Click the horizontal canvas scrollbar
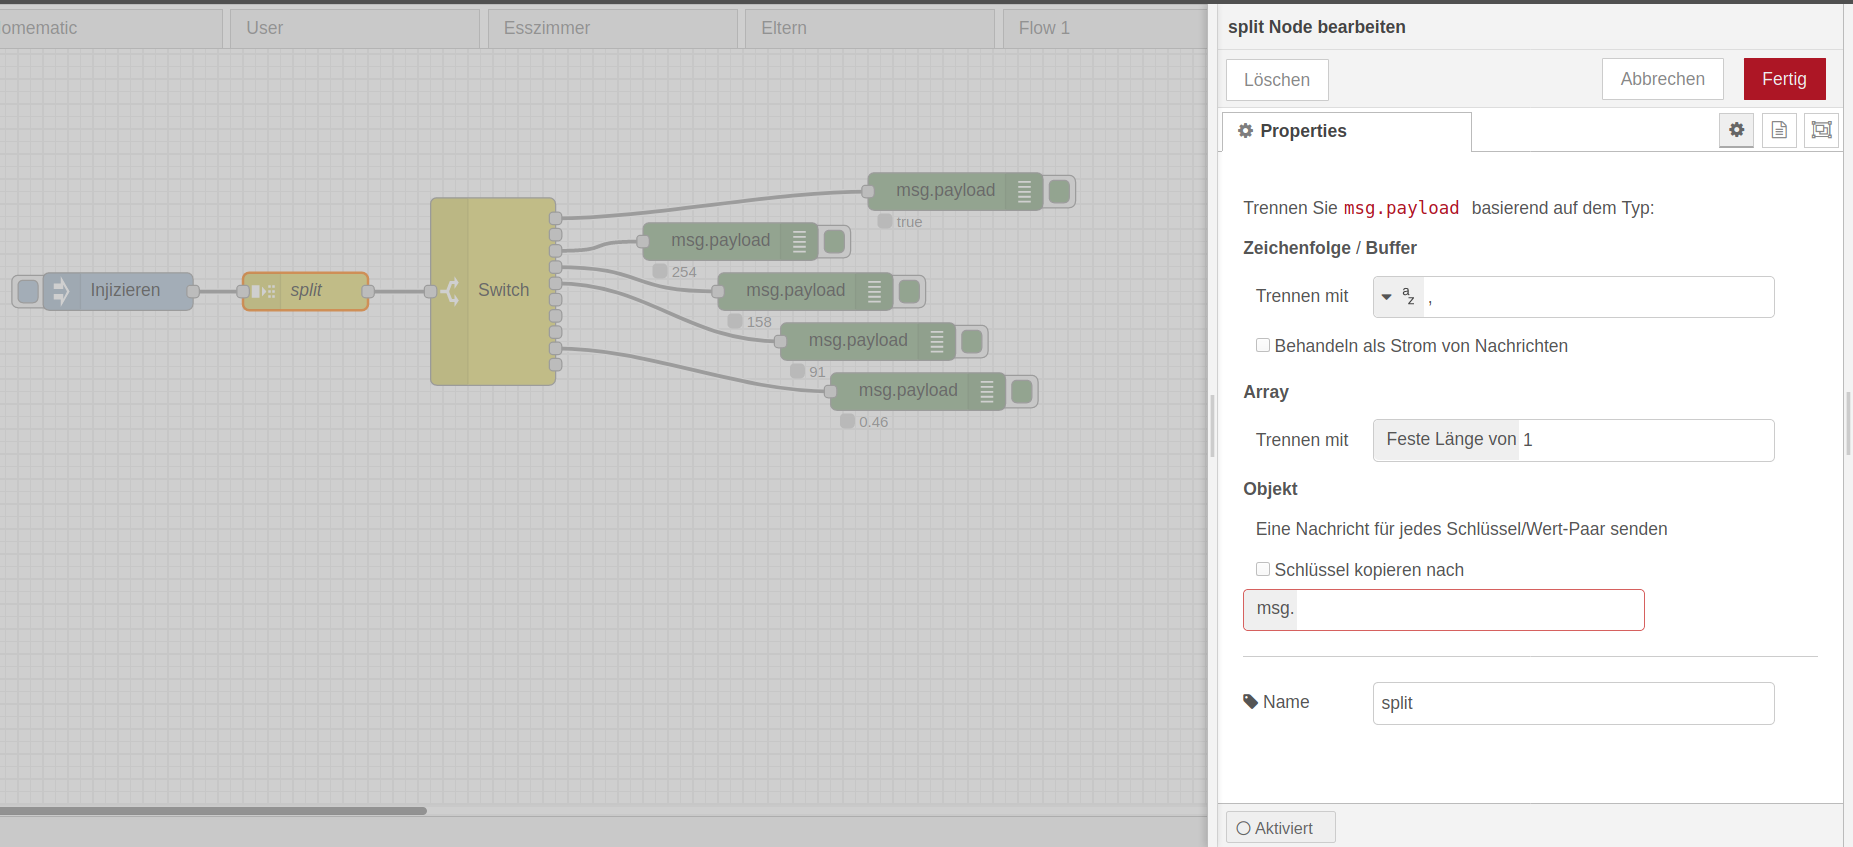 pos(213,811)
